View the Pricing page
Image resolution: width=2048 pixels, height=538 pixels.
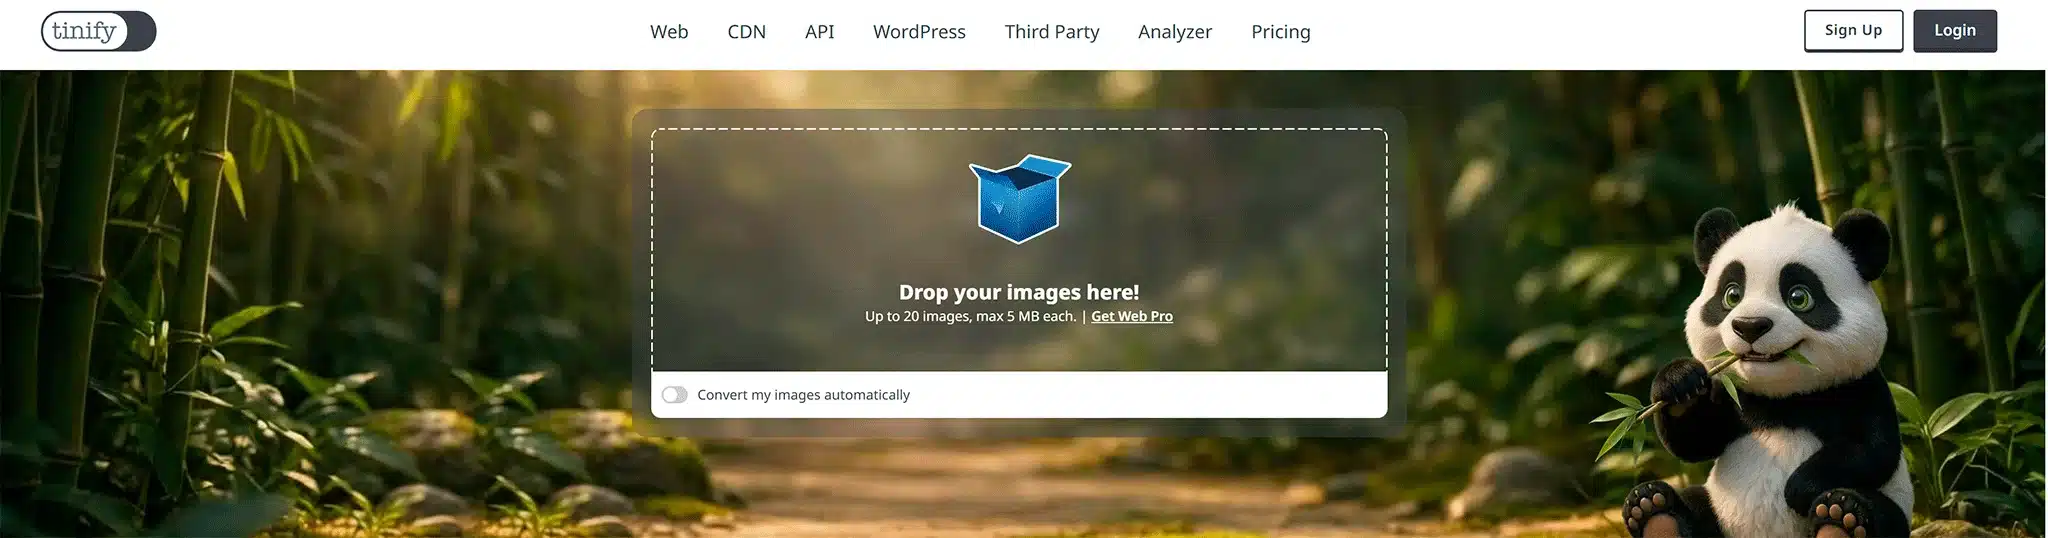coord(1281,32)
